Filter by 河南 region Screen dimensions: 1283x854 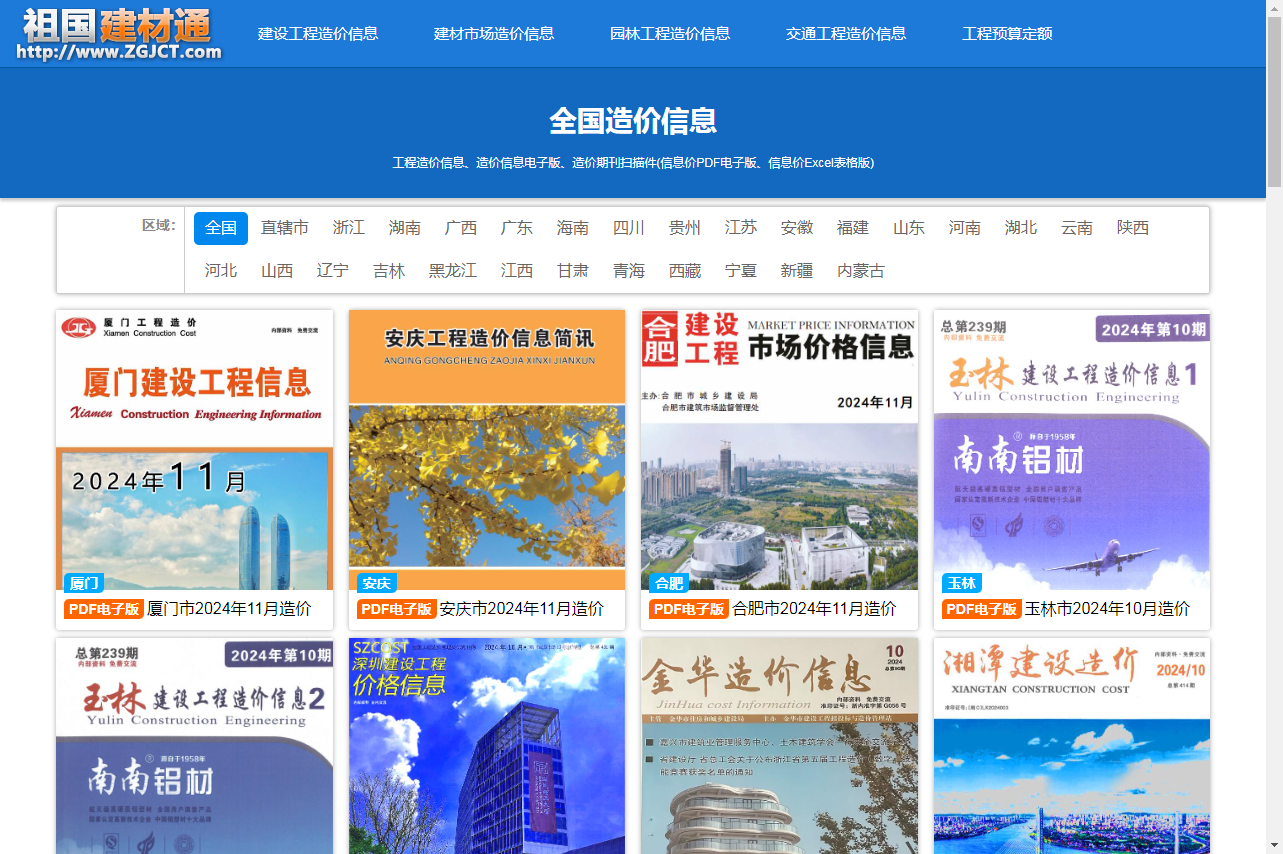[965, 228]
